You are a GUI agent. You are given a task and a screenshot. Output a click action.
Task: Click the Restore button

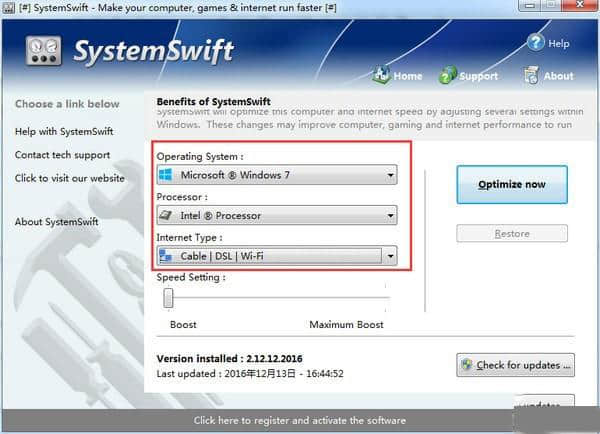point(512,233)
